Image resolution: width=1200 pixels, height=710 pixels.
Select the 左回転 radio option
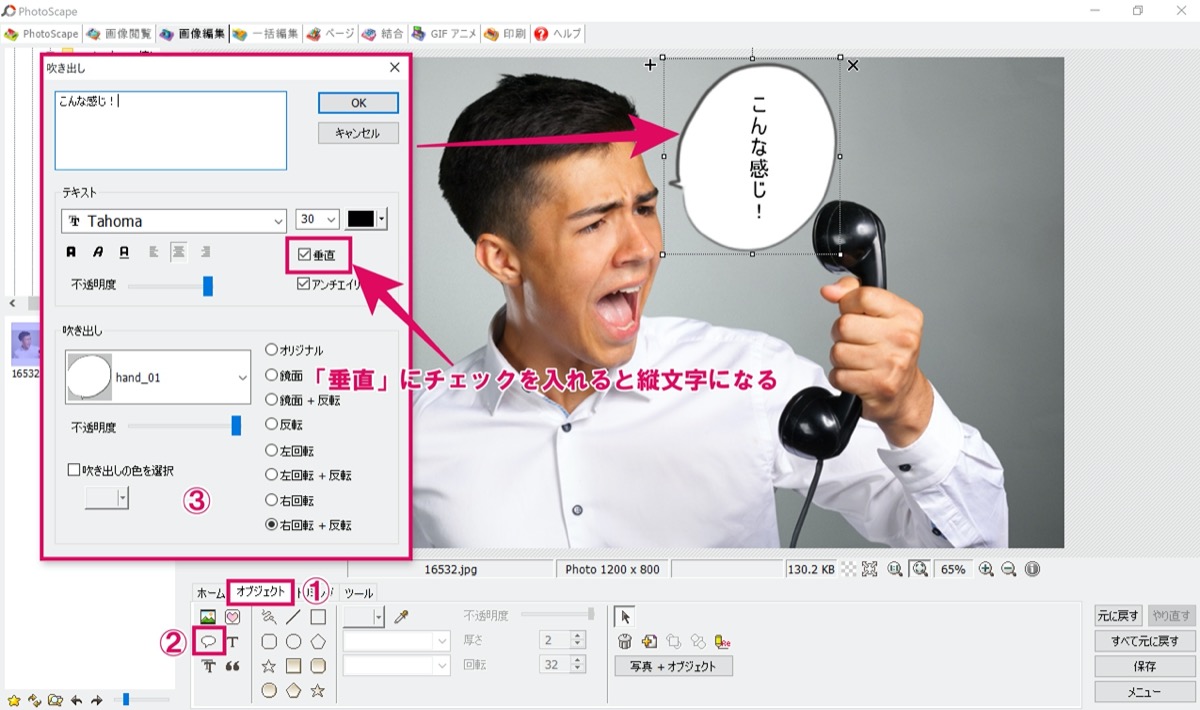pyautogui.click(x=271, y=450)
